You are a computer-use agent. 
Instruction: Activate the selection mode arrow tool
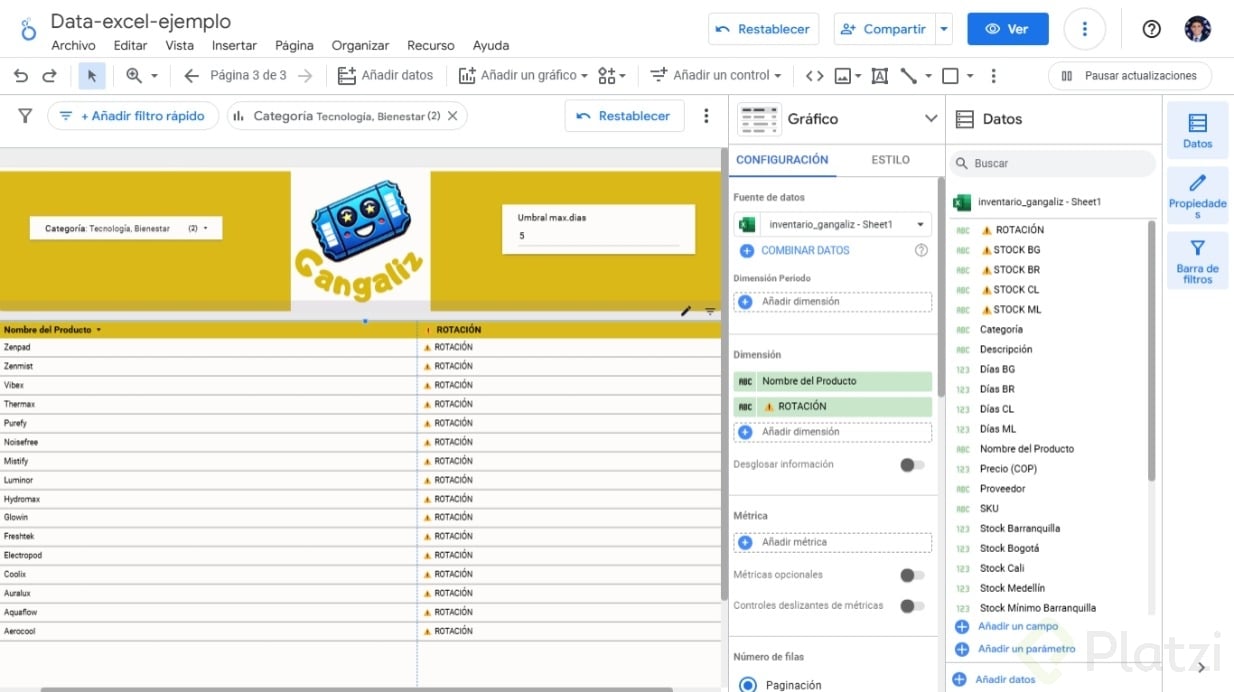[91, 76]
